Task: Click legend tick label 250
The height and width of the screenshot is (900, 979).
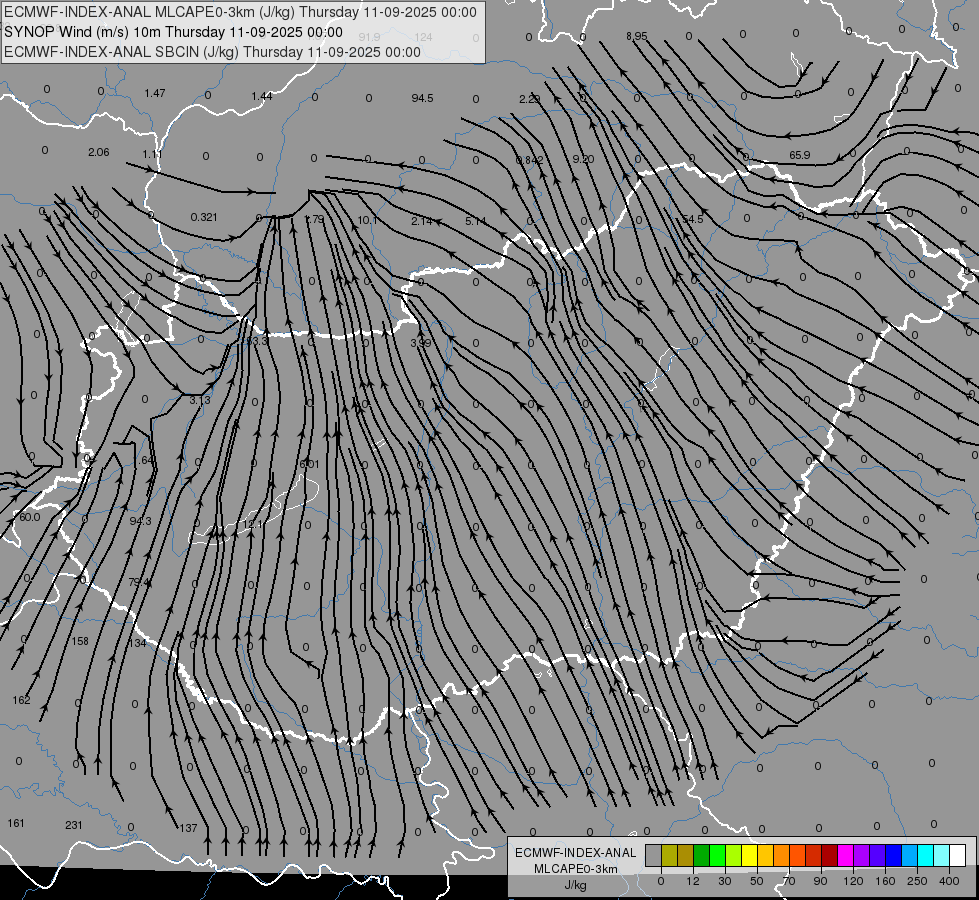Action: (x=917, y=881)
